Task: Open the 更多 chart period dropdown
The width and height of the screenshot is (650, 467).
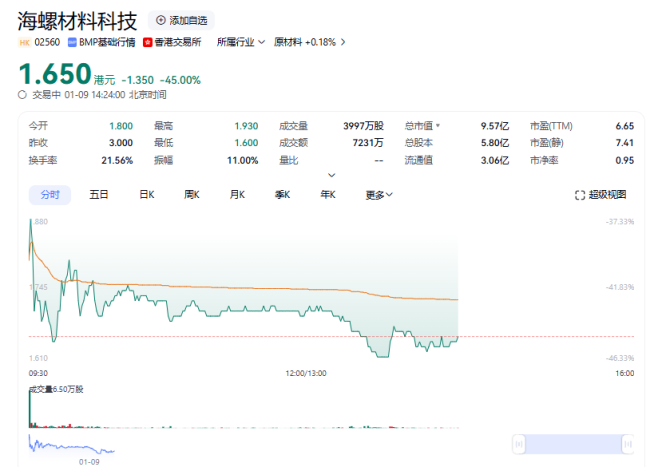Action: click(x=379, y=195)
